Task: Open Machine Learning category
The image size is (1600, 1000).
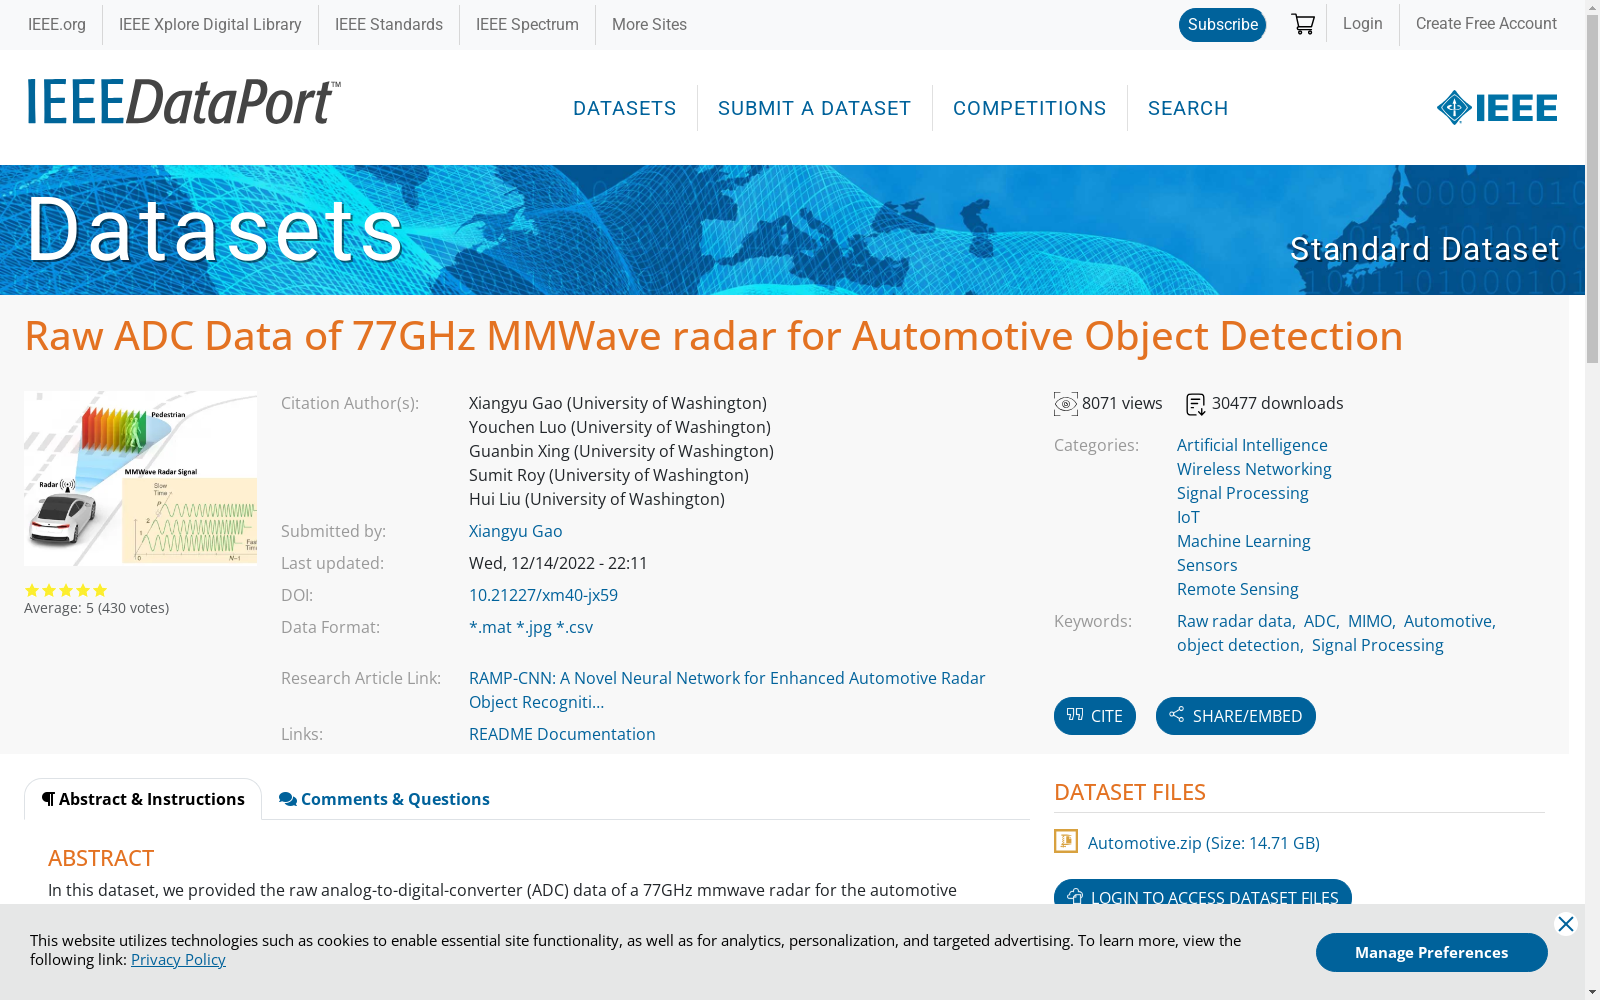Action: pyautogui.click(x=1243, y=541)
